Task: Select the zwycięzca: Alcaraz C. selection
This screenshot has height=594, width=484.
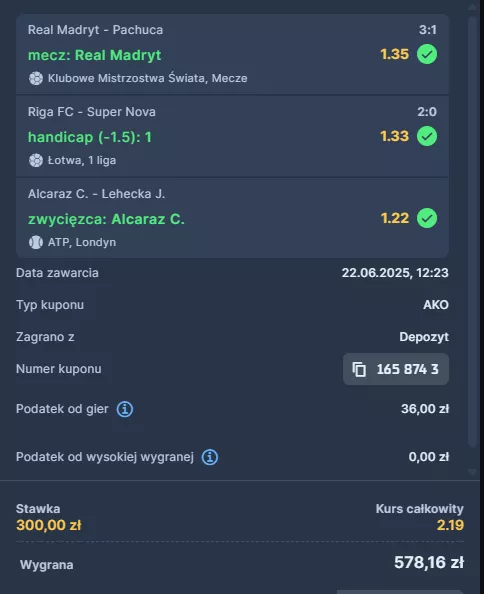Action: point(106,219)
